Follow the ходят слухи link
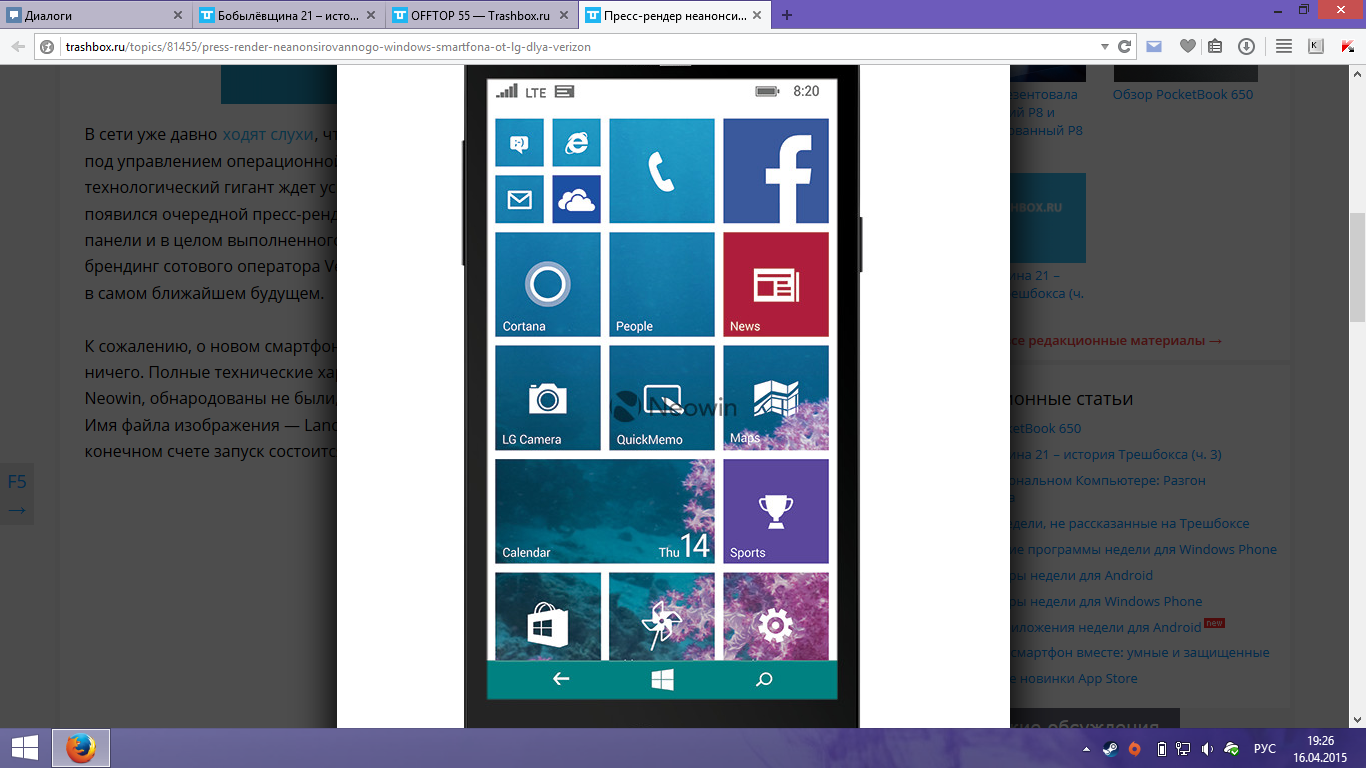Screen dimensions: 1366x768 tap(267, 135)
